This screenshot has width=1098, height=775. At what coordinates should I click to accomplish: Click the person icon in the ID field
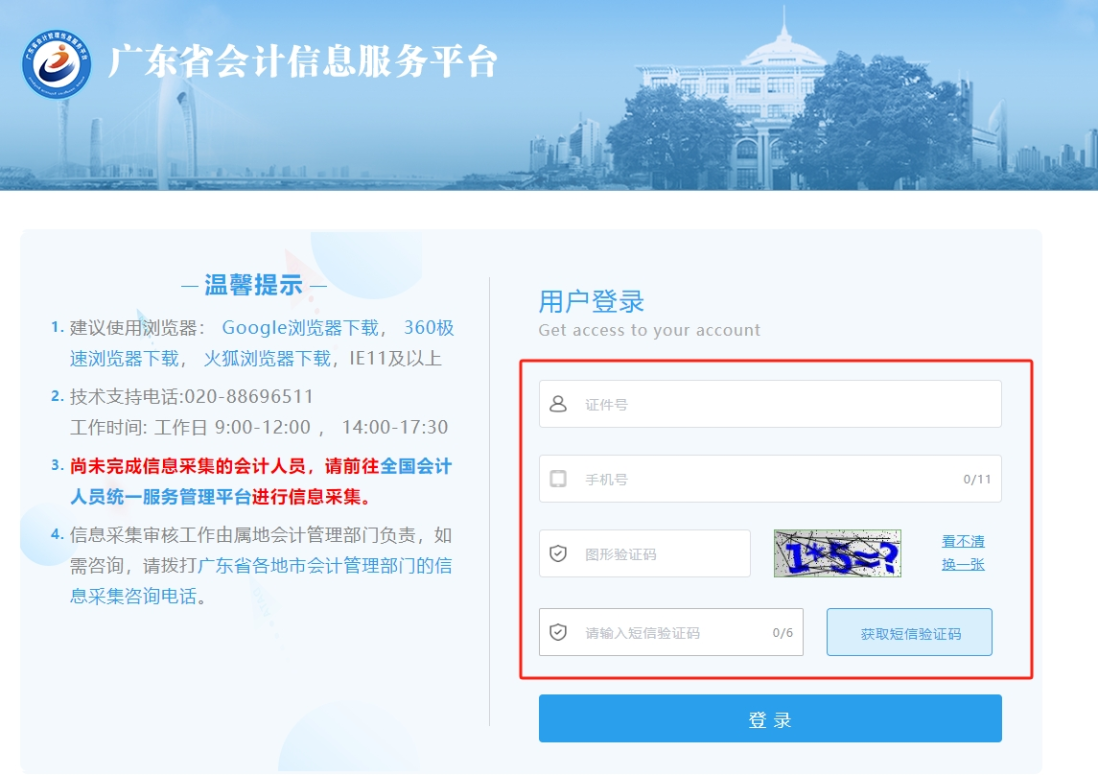point(558,404)
